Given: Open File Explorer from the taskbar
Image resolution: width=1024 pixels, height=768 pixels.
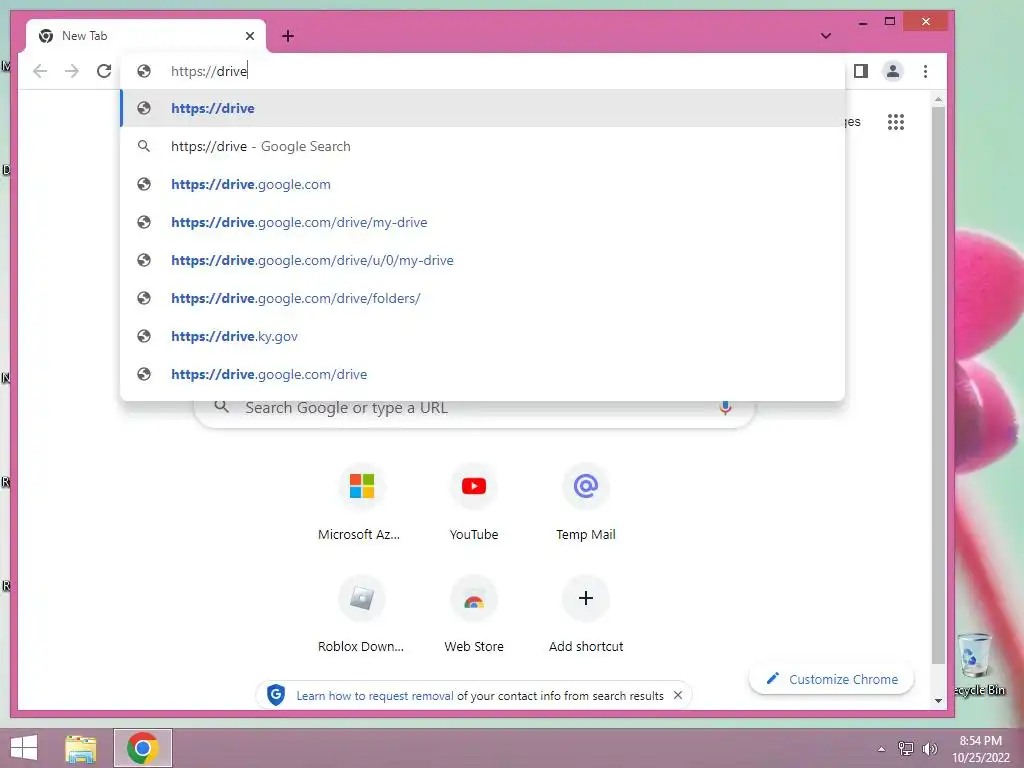Looking at the screenshot, I should tap(81, 748).
